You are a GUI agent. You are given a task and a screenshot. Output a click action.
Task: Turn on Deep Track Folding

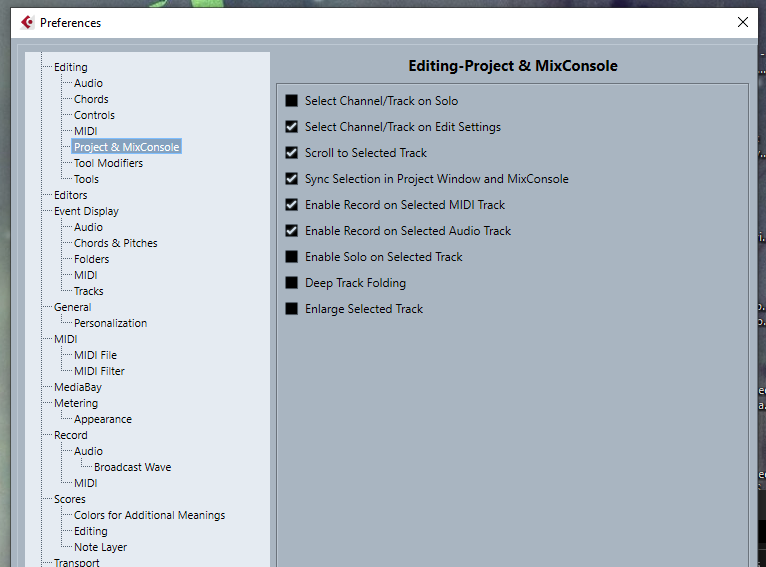[292, 283]
